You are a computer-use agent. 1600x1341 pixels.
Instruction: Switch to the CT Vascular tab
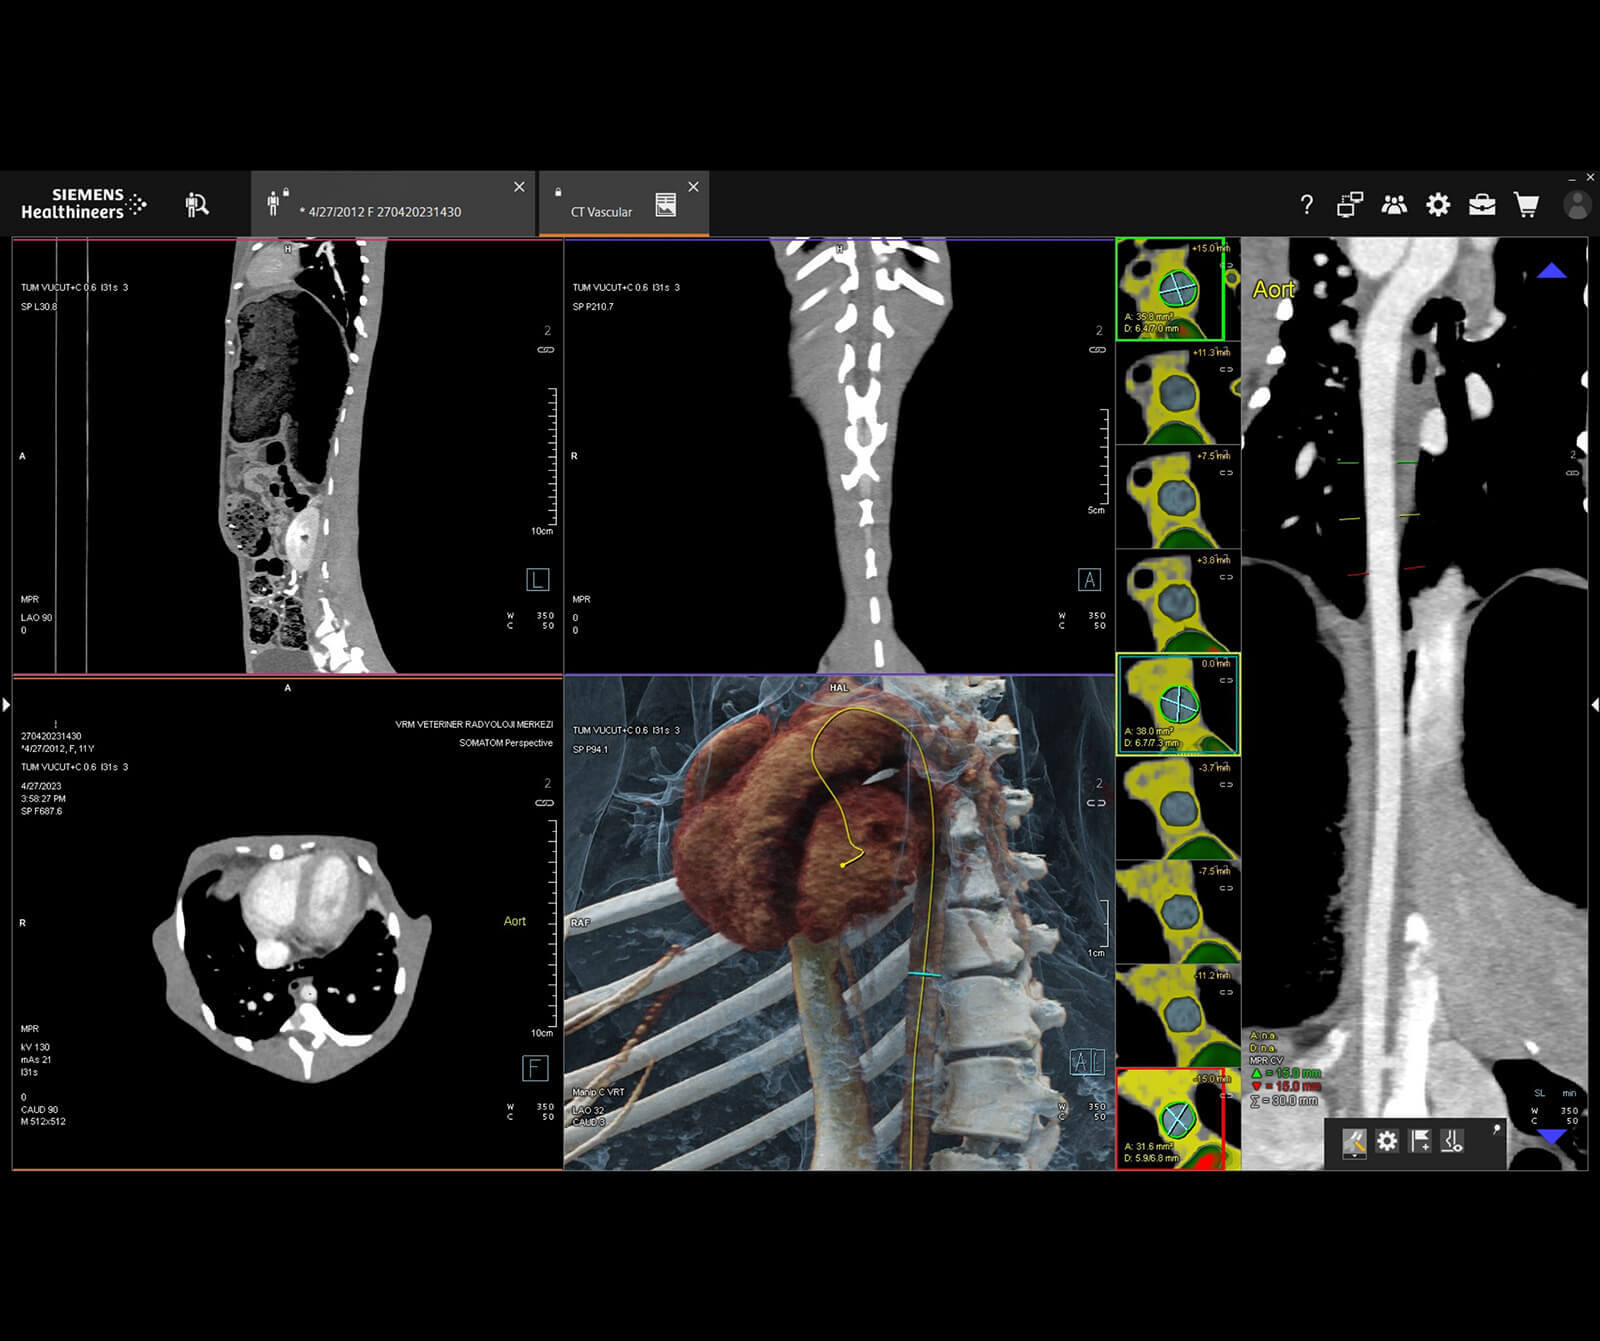[601, 211]
